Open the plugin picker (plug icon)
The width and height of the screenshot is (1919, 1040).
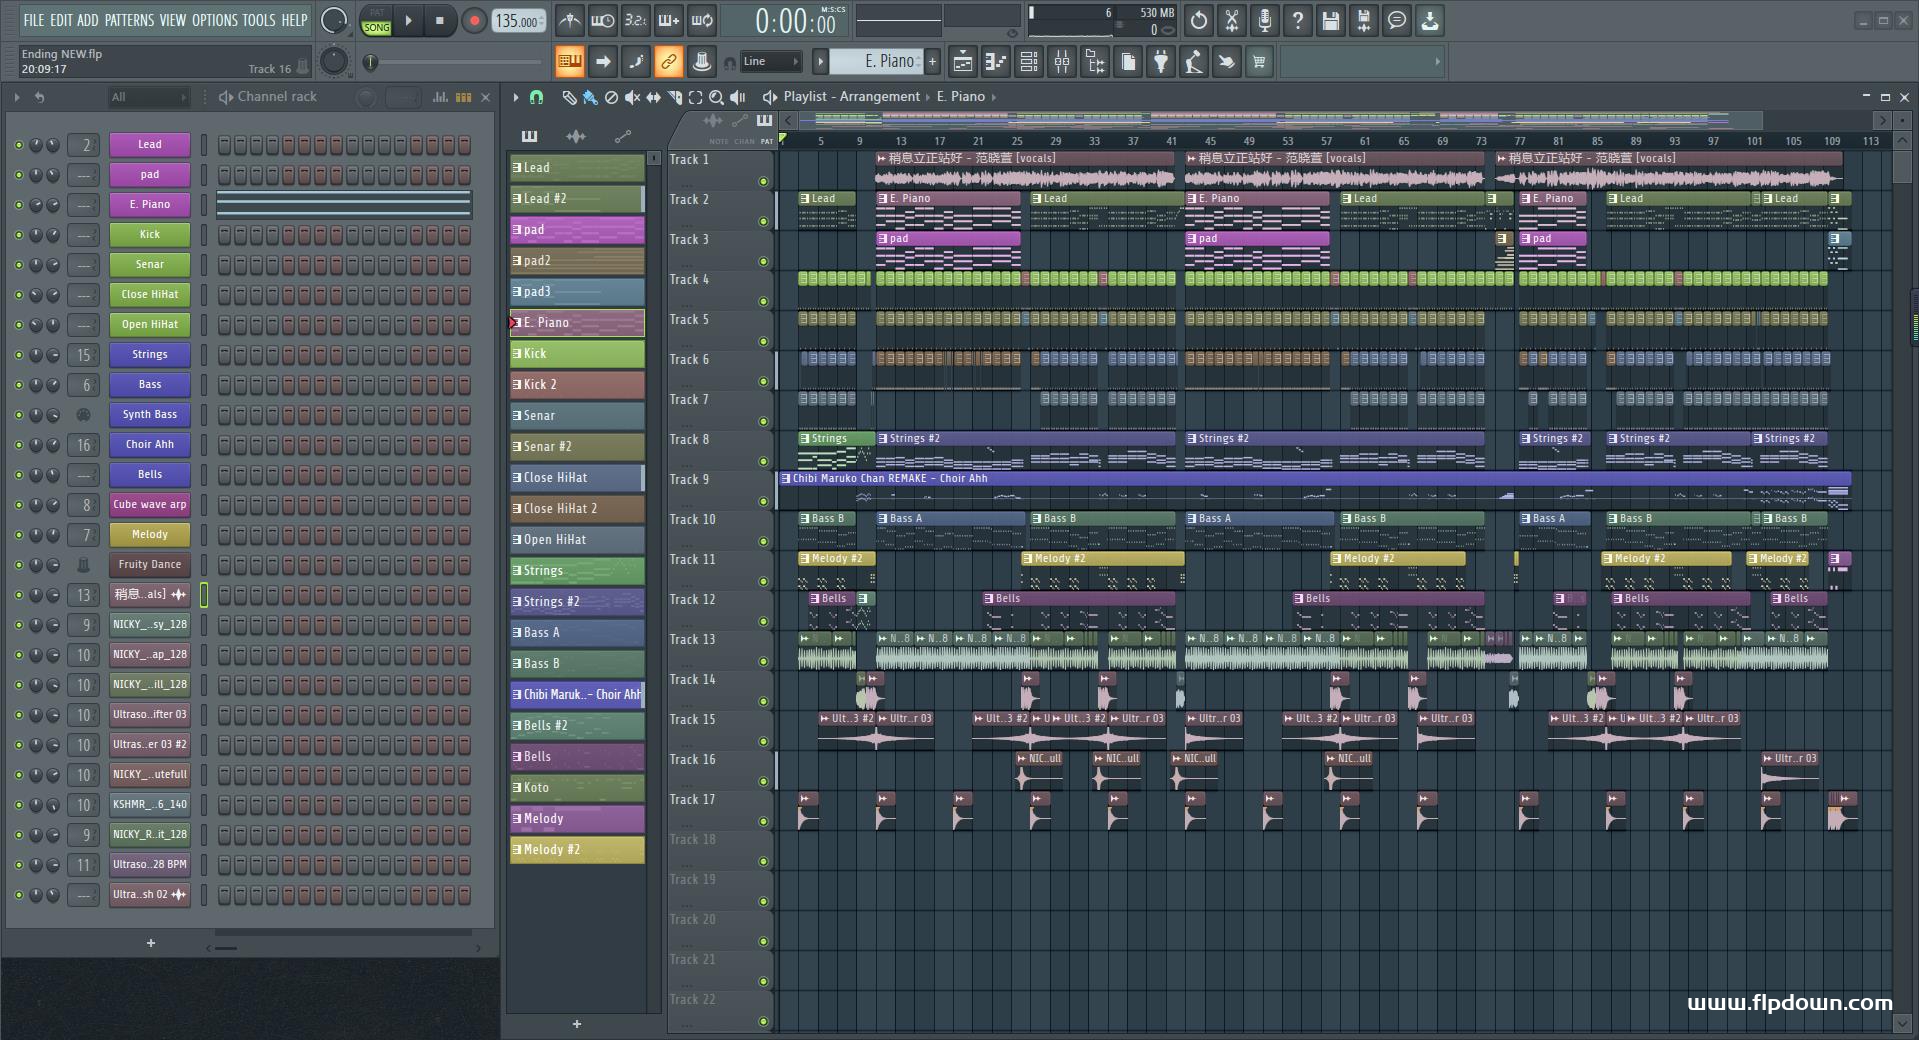[x=1161, y=62]
